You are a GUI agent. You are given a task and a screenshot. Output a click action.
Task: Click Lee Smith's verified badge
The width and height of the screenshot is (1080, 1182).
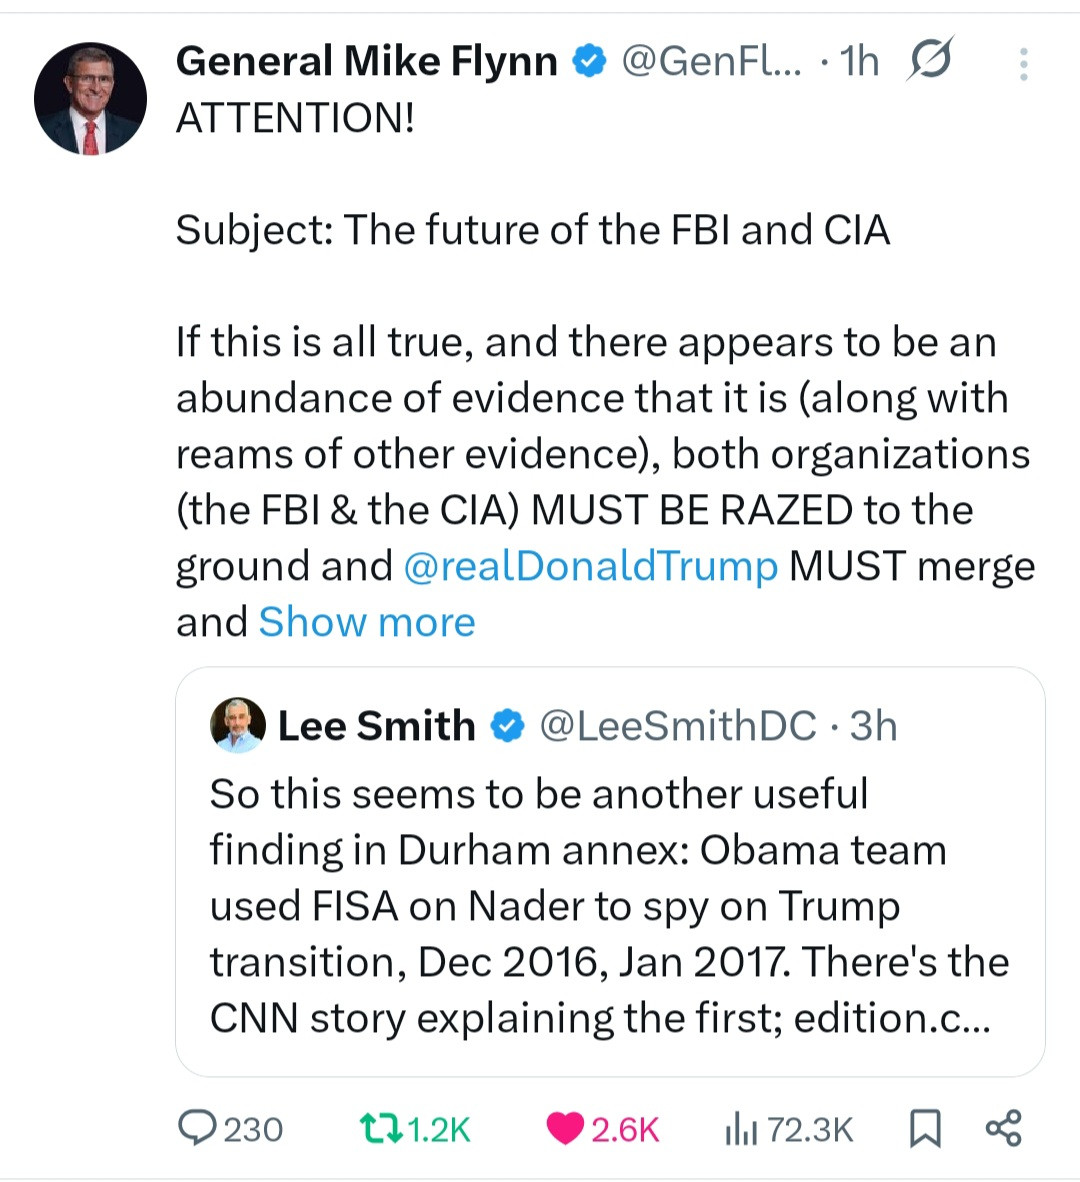pyautogui.click(x=508, y=726)
